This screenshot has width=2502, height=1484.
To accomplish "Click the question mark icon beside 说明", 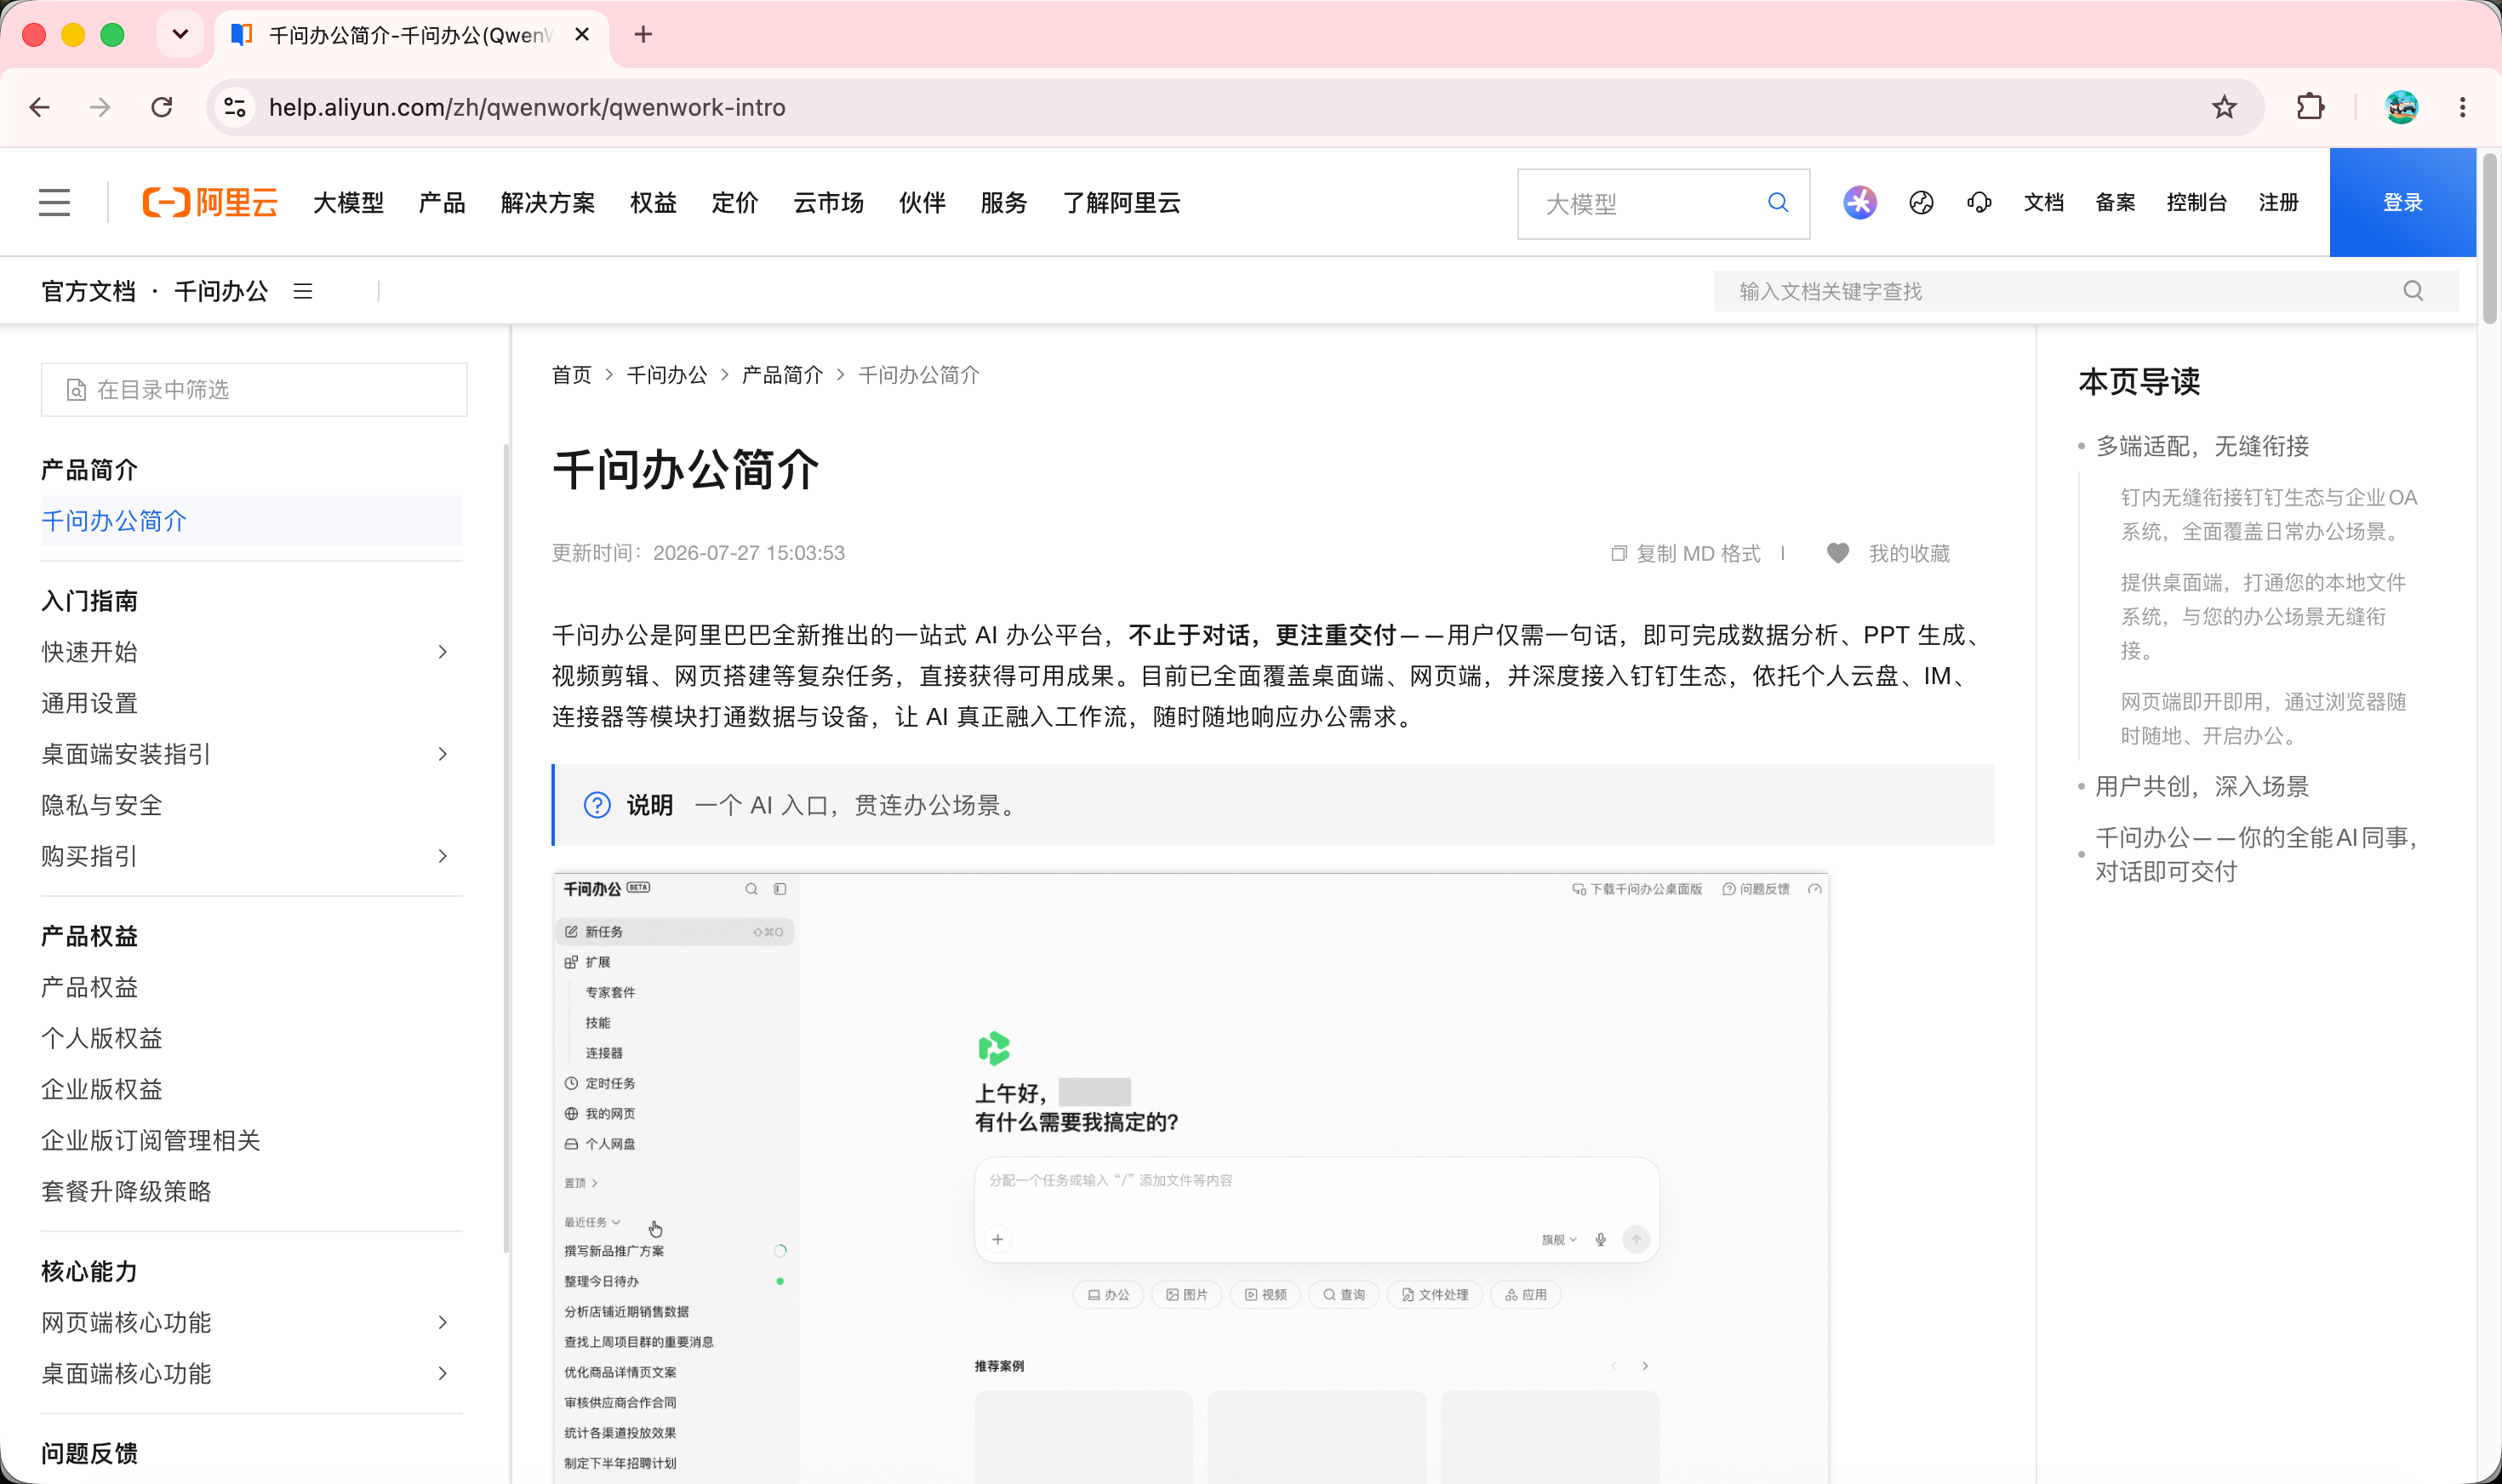I will point(597,805).
